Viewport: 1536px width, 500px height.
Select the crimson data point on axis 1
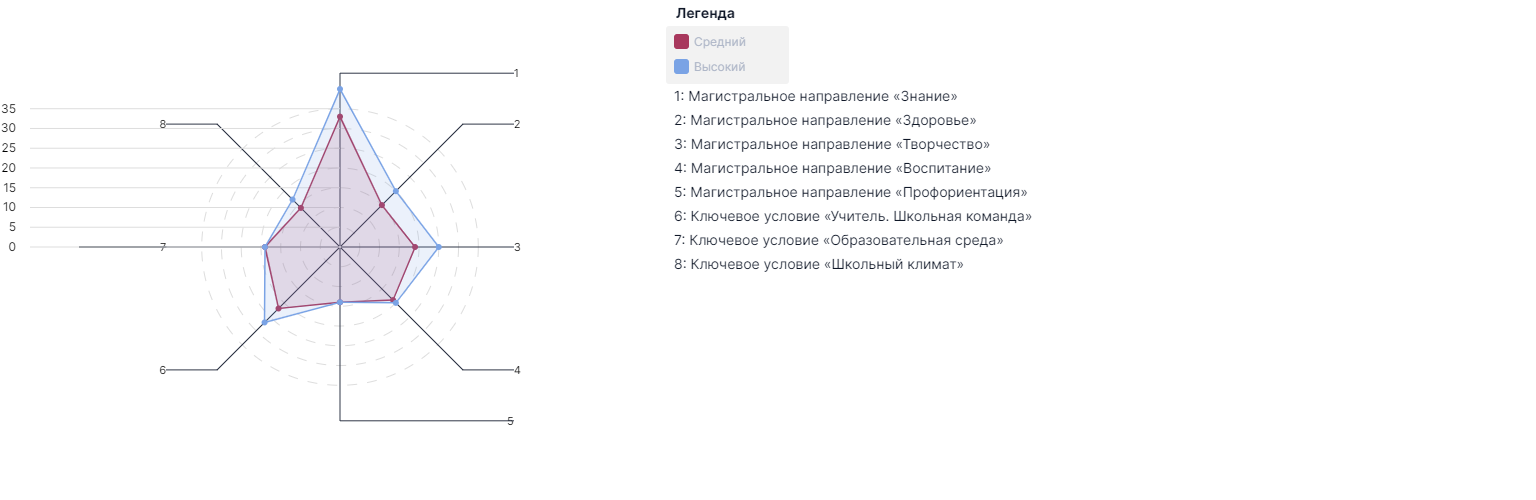point(340,117)
